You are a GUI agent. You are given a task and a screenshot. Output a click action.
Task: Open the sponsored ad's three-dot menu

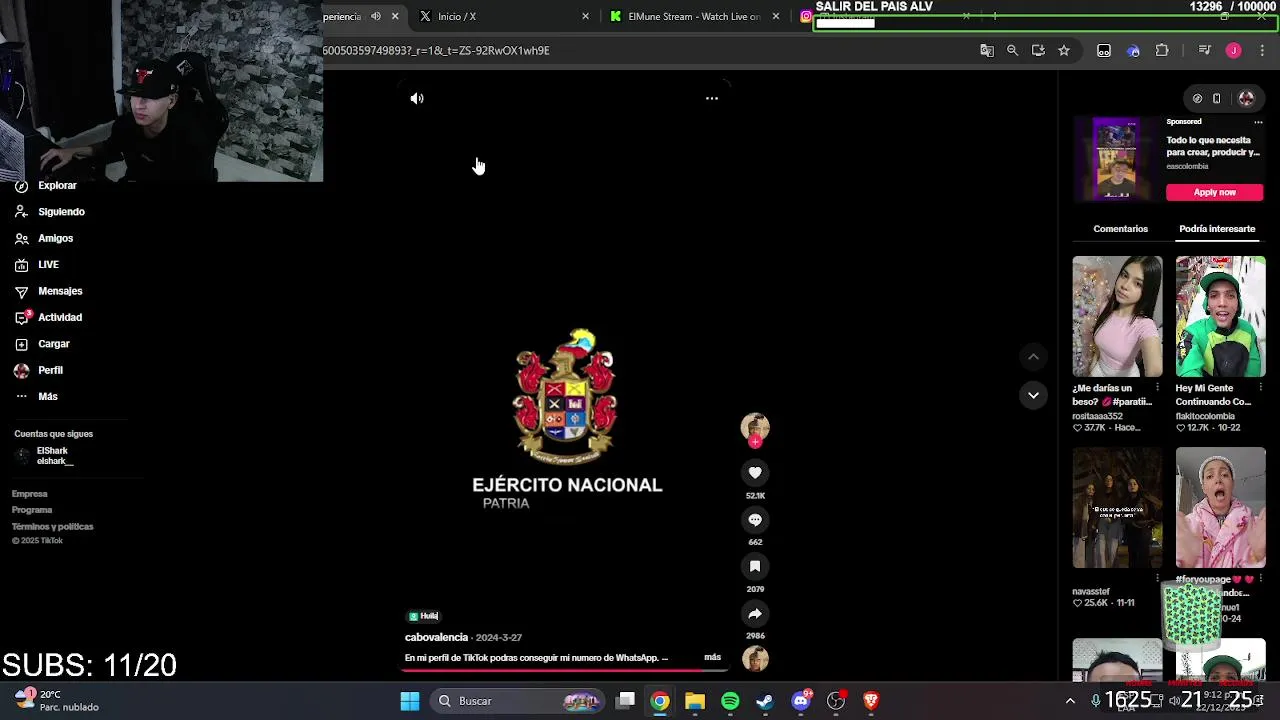tap(1258, 122)
